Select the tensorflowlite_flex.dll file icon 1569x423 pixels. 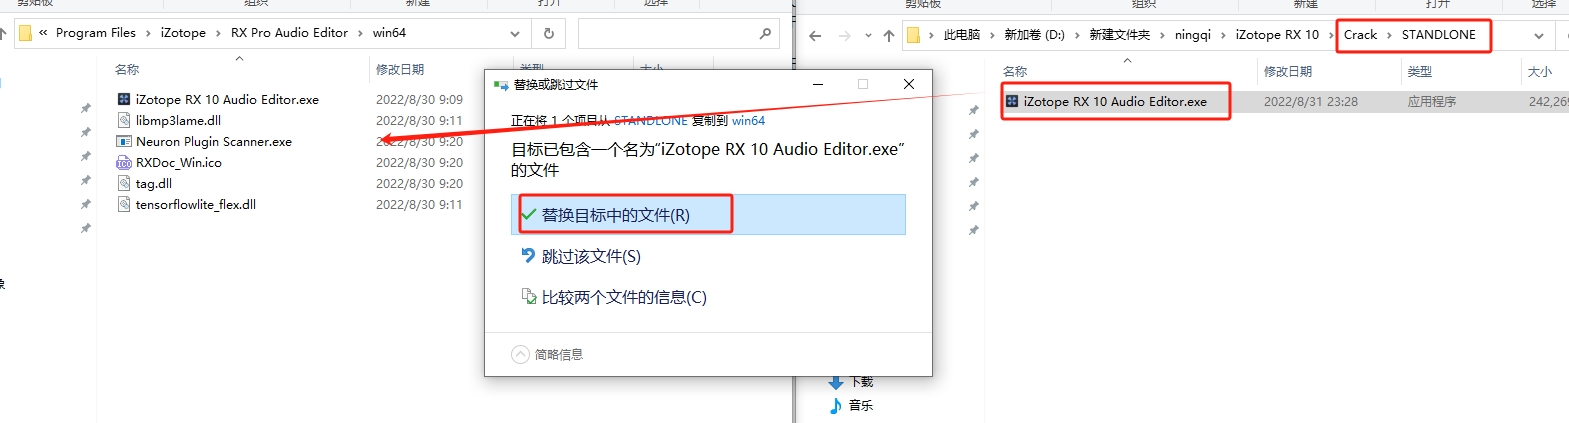coord(124,205)
